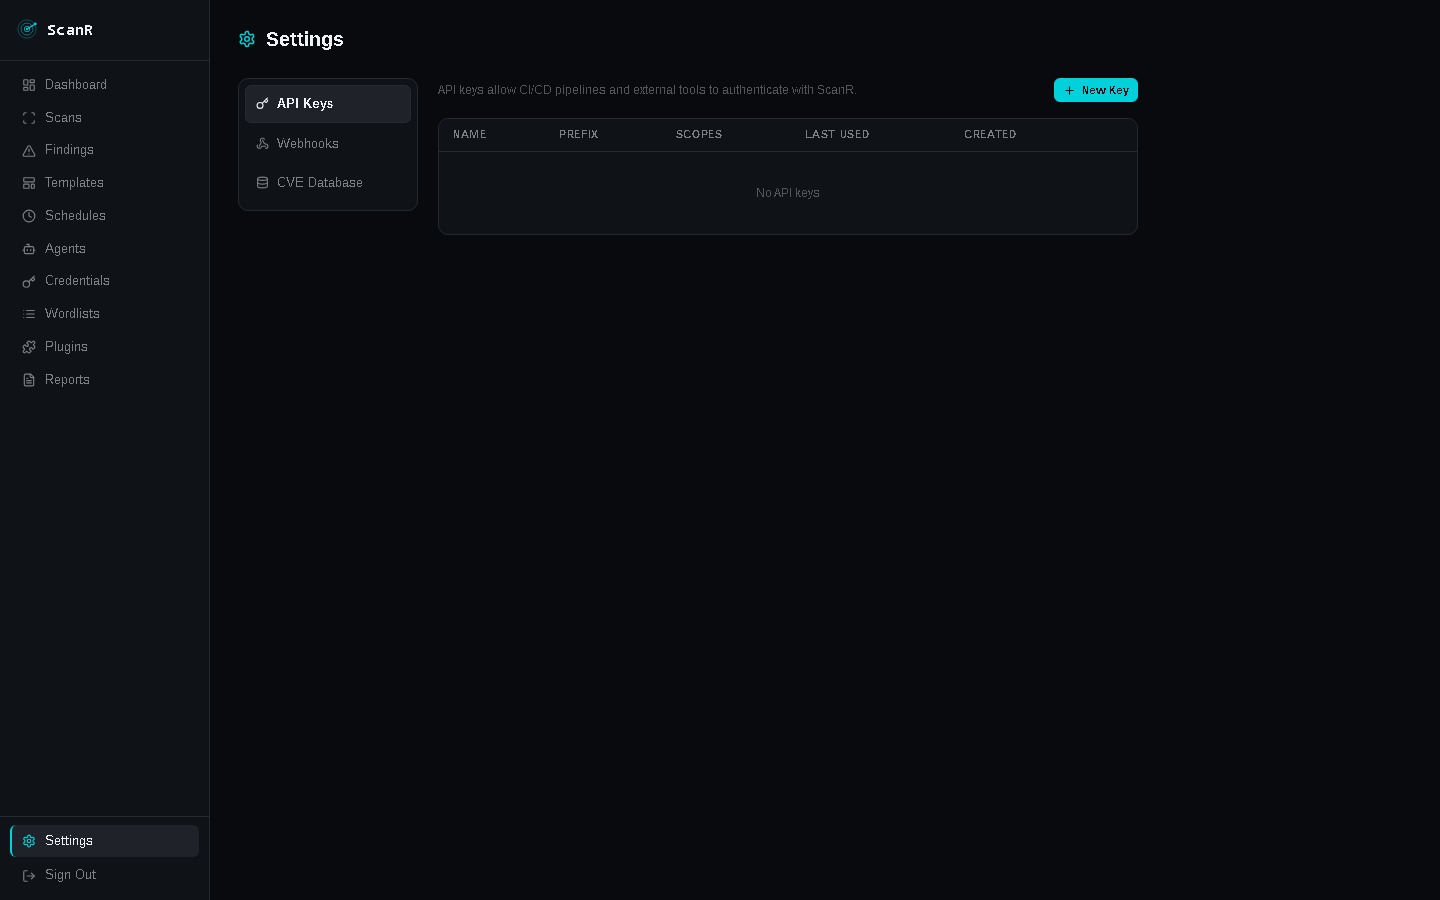
Task: Click the Scans frame icon
Action: point(29,118)
